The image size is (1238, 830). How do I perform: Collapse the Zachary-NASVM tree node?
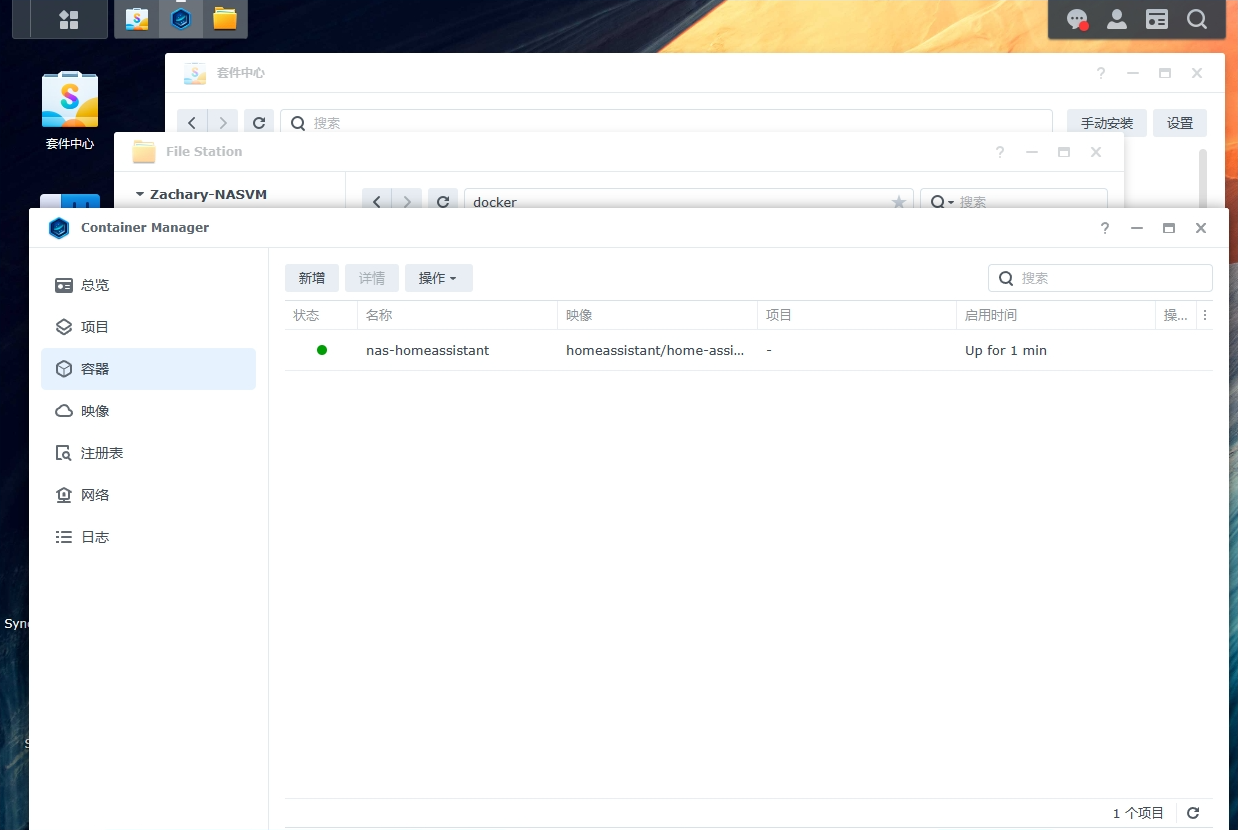coord(140,195)
